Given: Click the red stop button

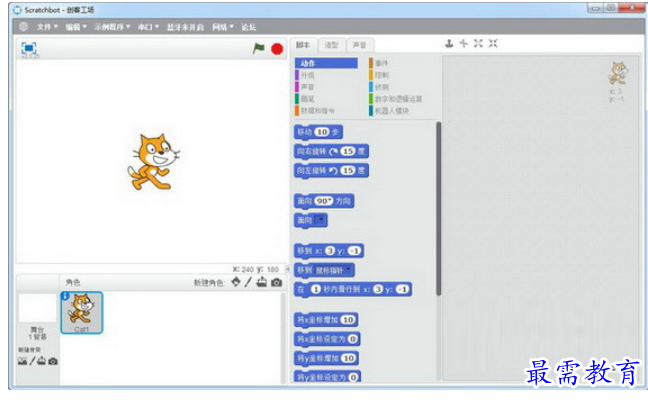Looking at the screenshot, I should pyautogui.click(x=277, y=49).
